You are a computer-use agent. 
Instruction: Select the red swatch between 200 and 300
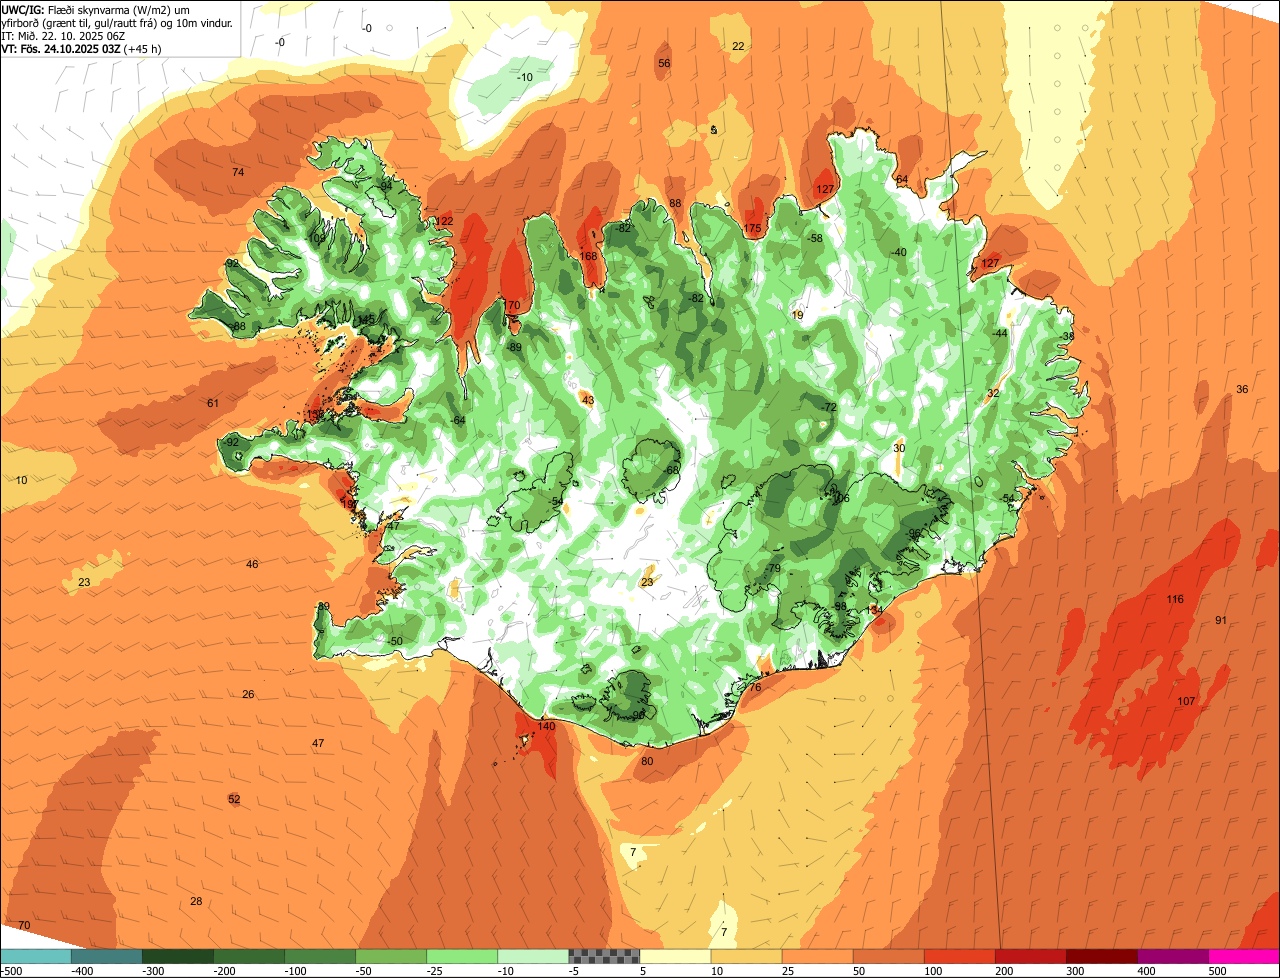tap(1030, 957)
